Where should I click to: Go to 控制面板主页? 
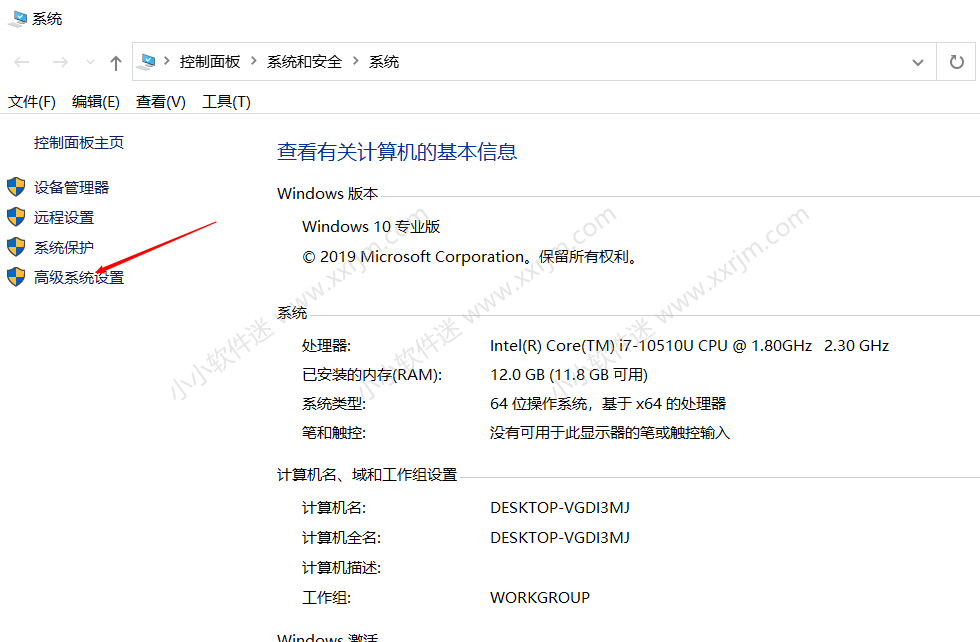pos(79,143)
